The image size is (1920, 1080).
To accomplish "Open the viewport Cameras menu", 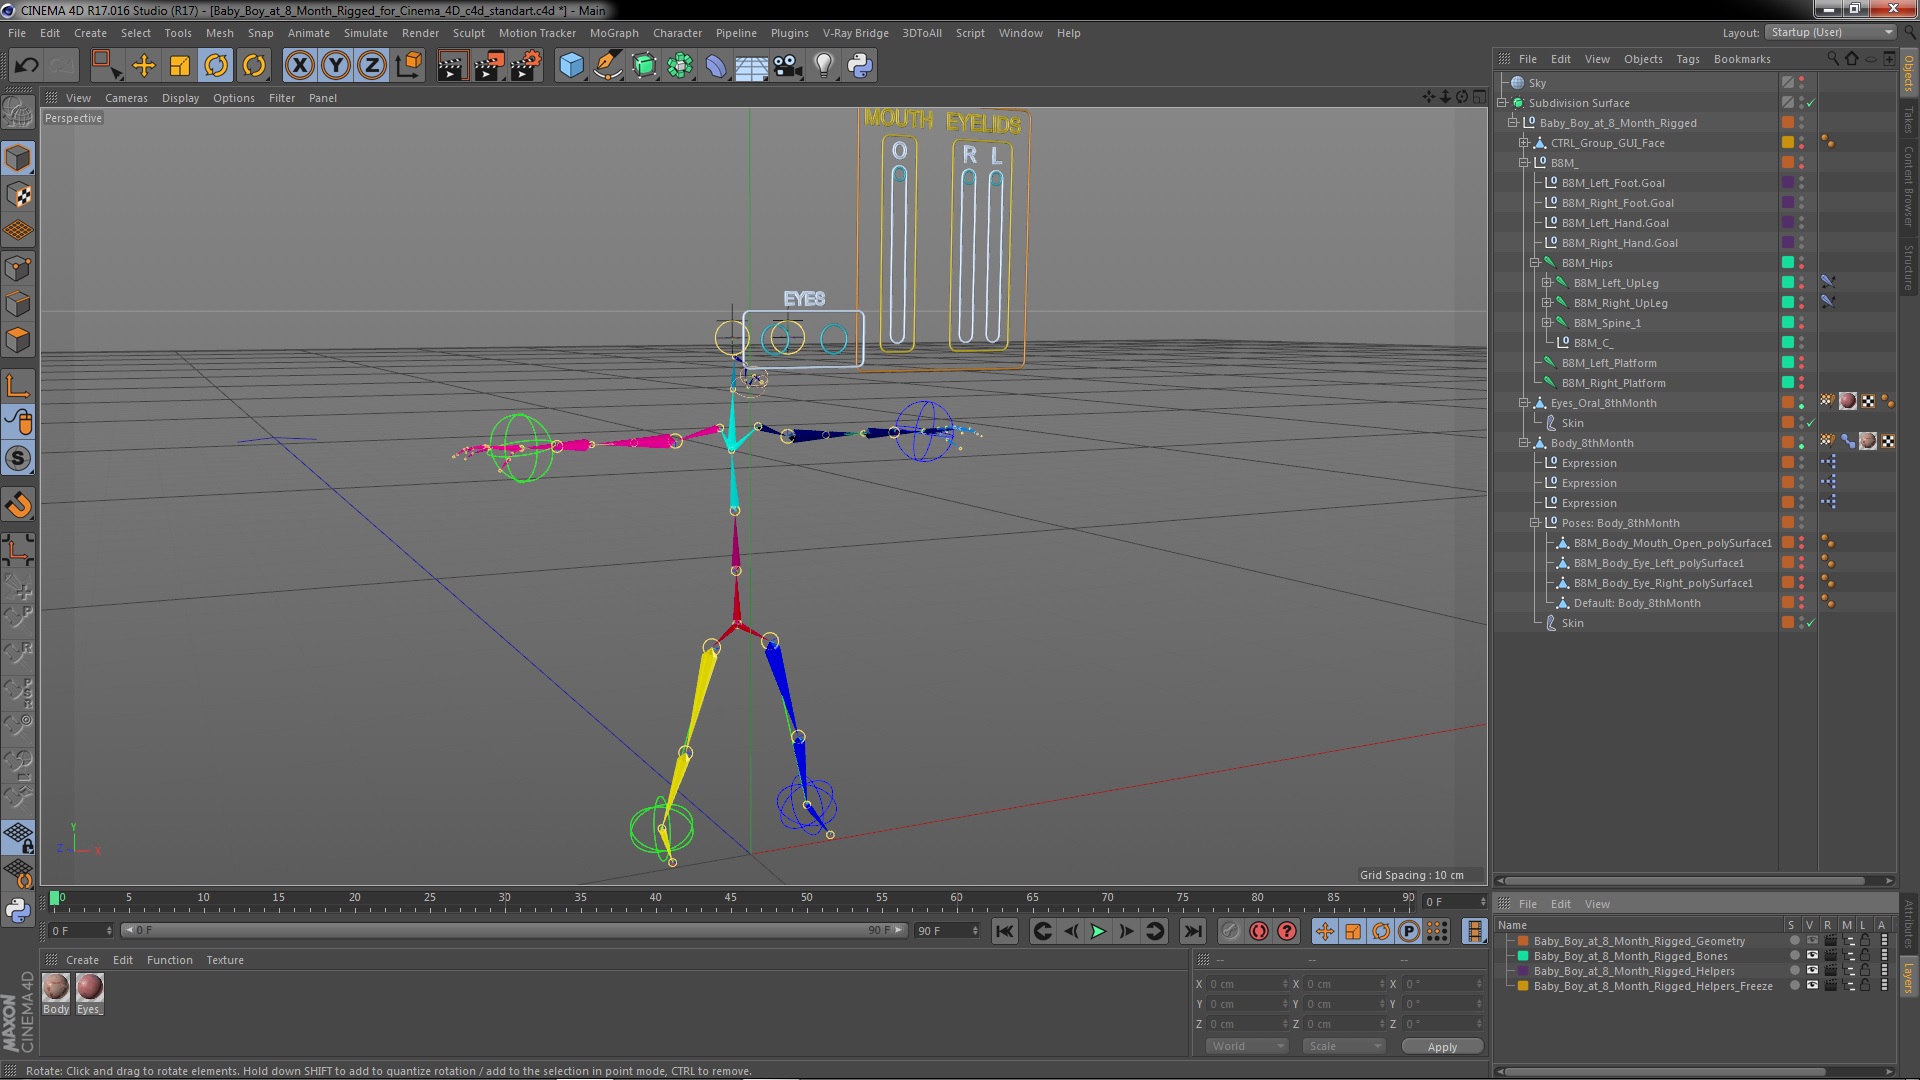I will pos(126,98).
